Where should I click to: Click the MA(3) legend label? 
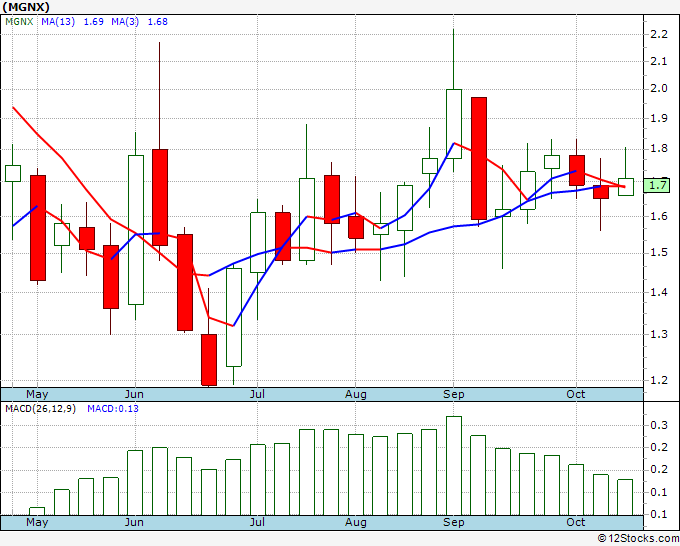click(125, 22)
